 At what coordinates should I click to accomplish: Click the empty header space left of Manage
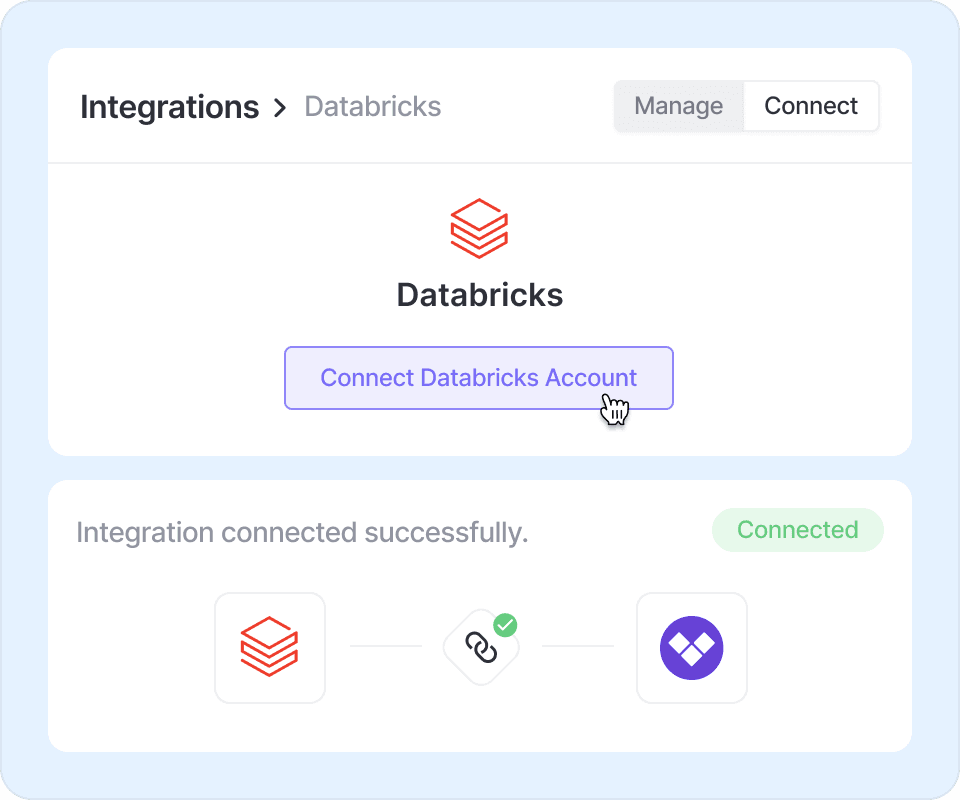coord(530,107)
